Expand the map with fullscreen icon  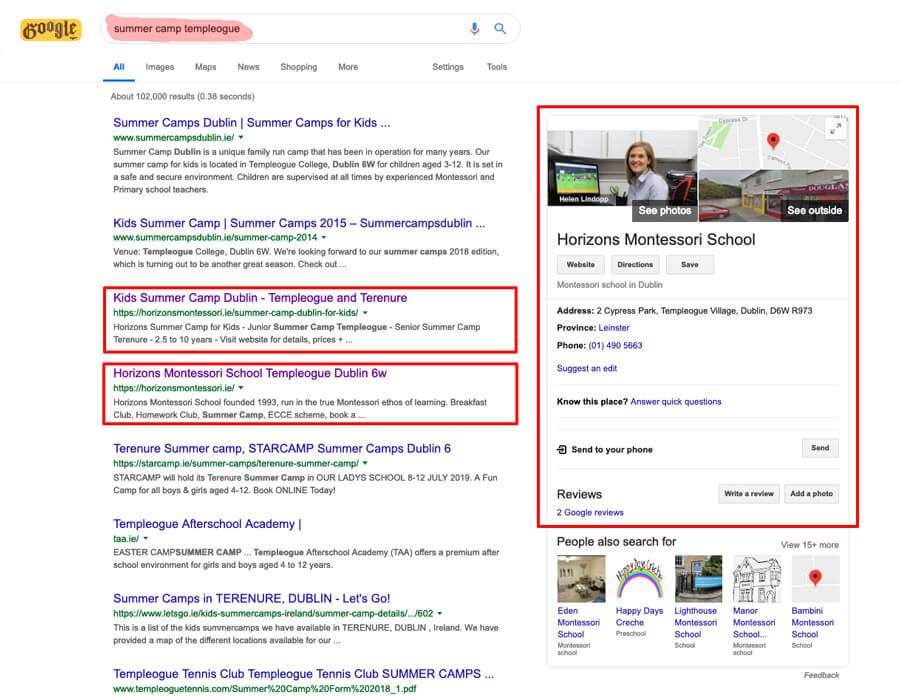(836, 129)
